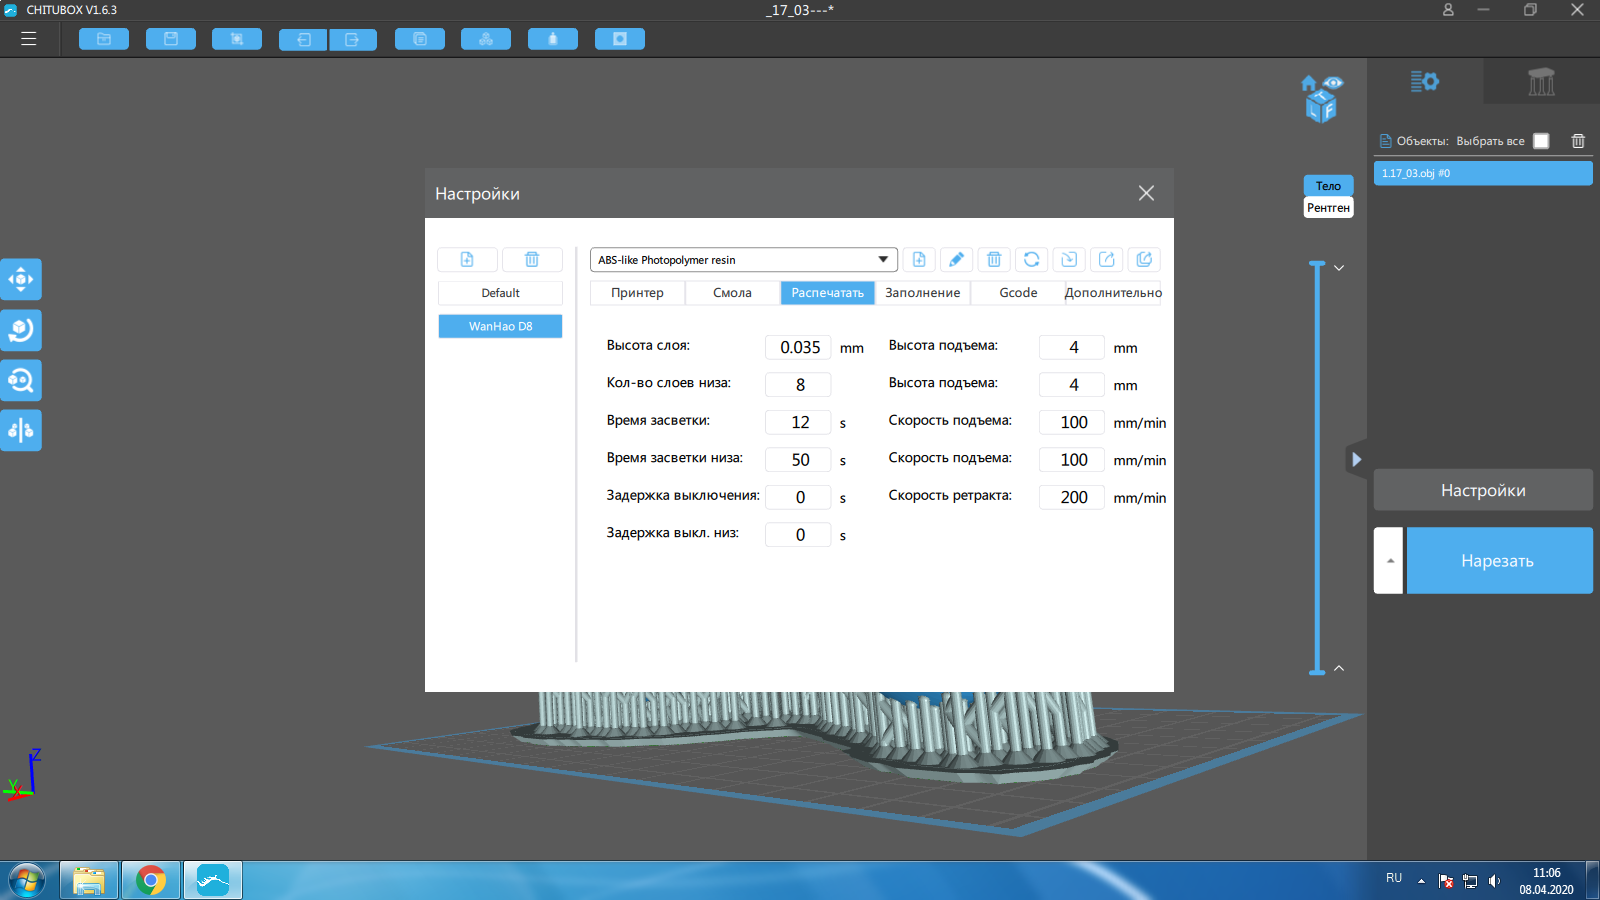Collapse right panel with triangle arrow

[1356, 460]
